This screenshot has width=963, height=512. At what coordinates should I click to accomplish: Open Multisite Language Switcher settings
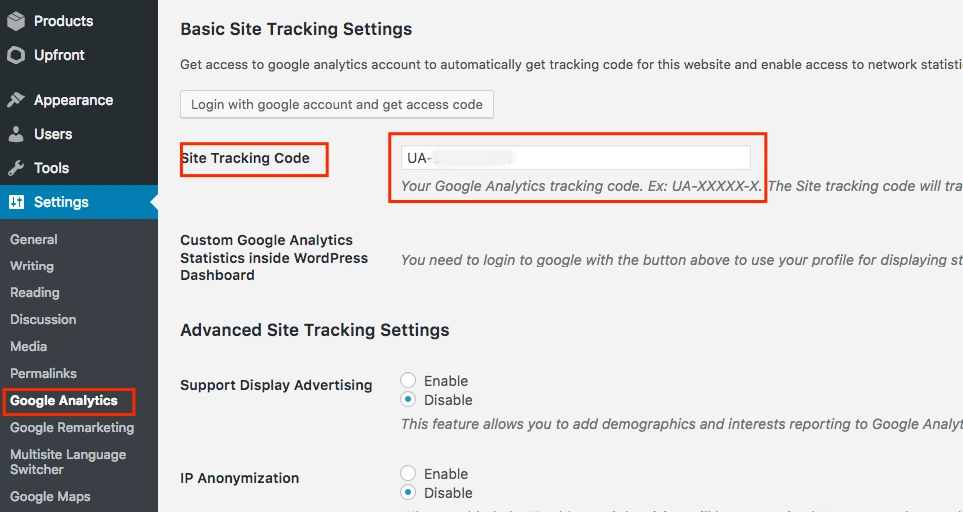68,462
